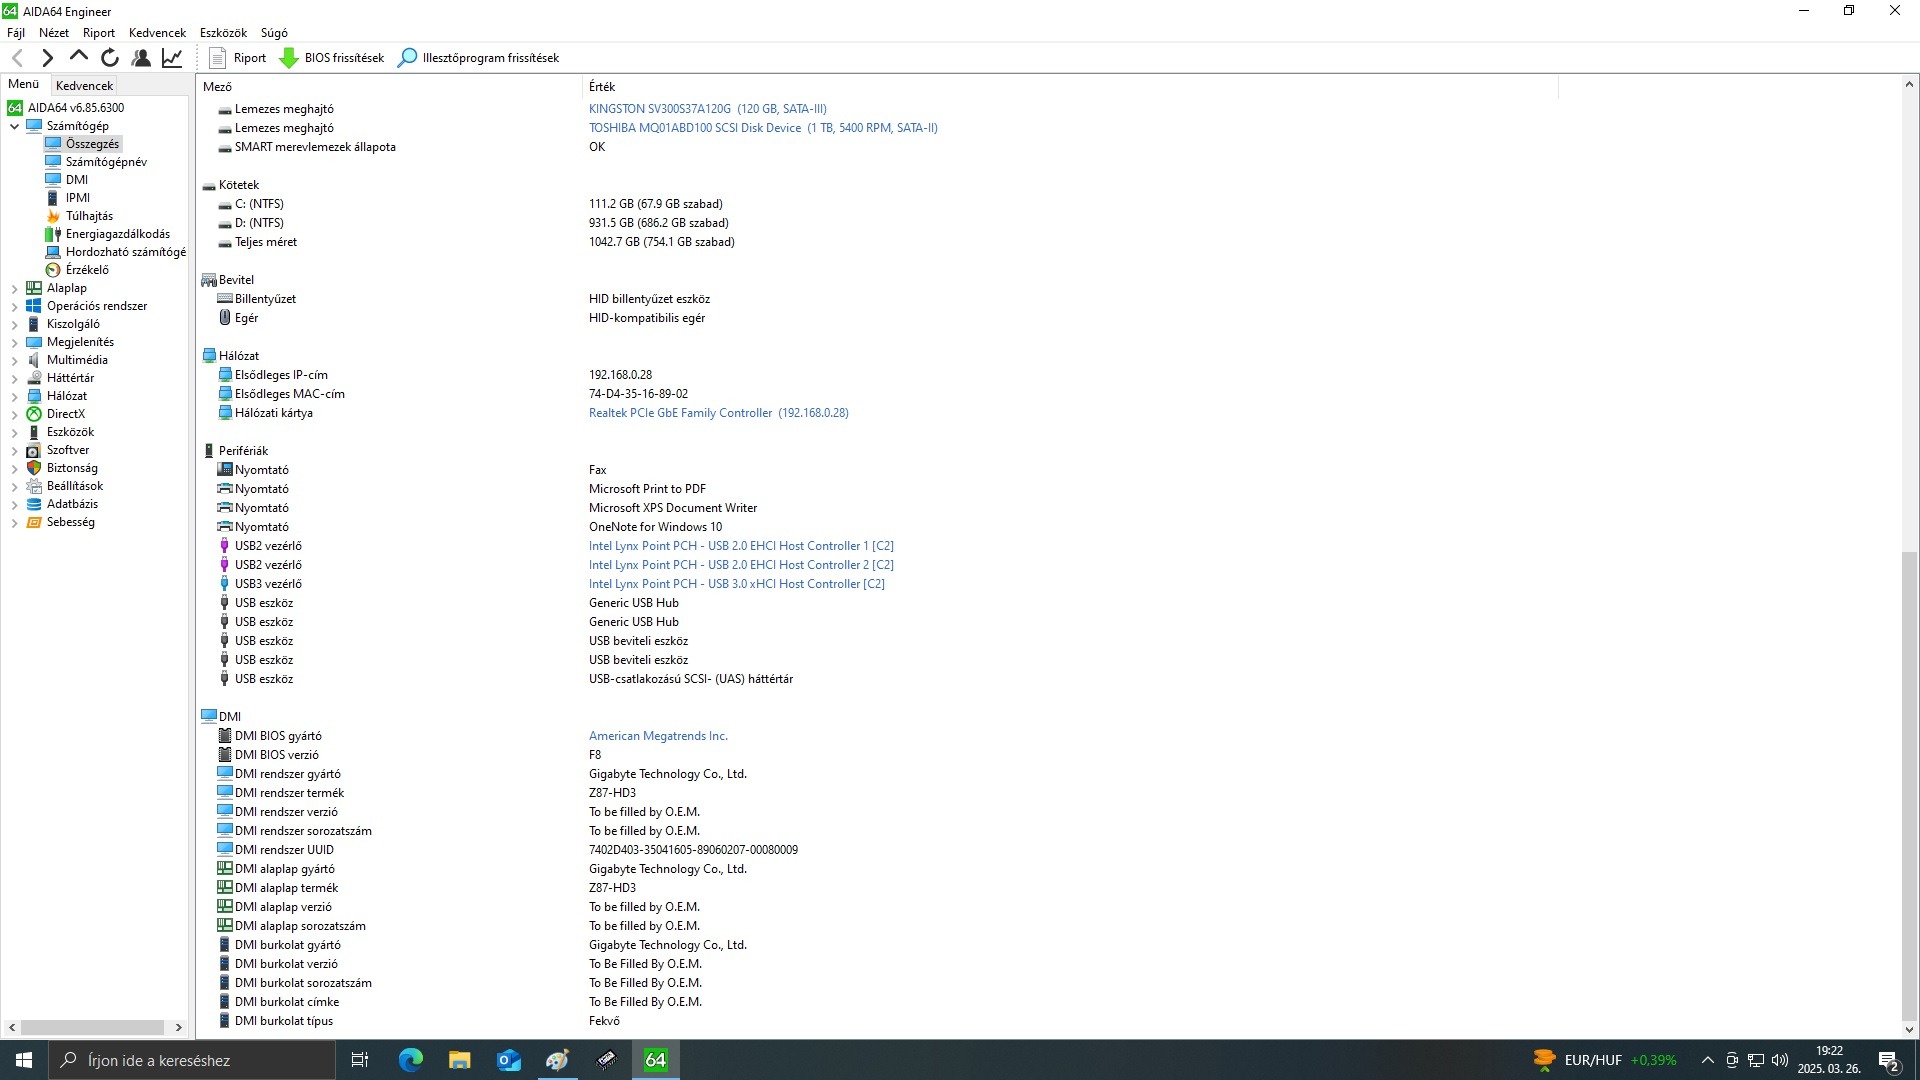The height and width of the screenshot is (1080, 1920).
Task: Open the Riport menu
Action: click(99, 33)
